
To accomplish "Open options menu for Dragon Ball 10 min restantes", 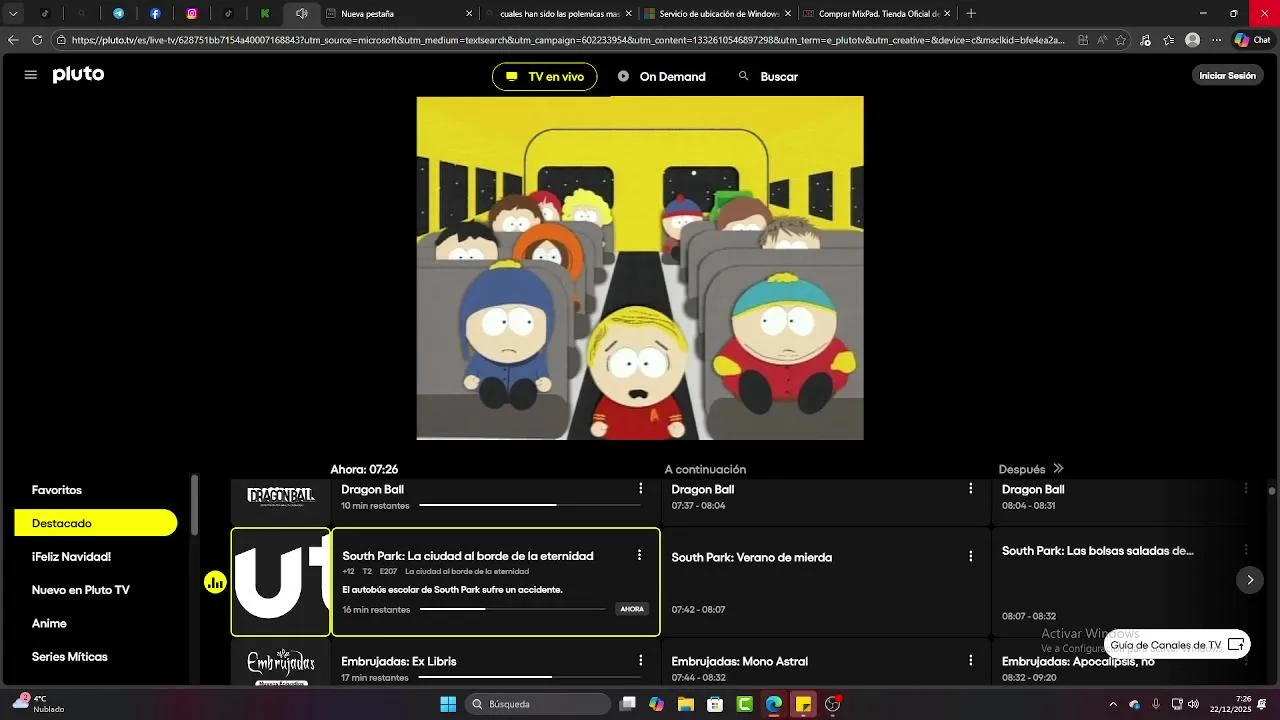I will click(x=641, y=489).
